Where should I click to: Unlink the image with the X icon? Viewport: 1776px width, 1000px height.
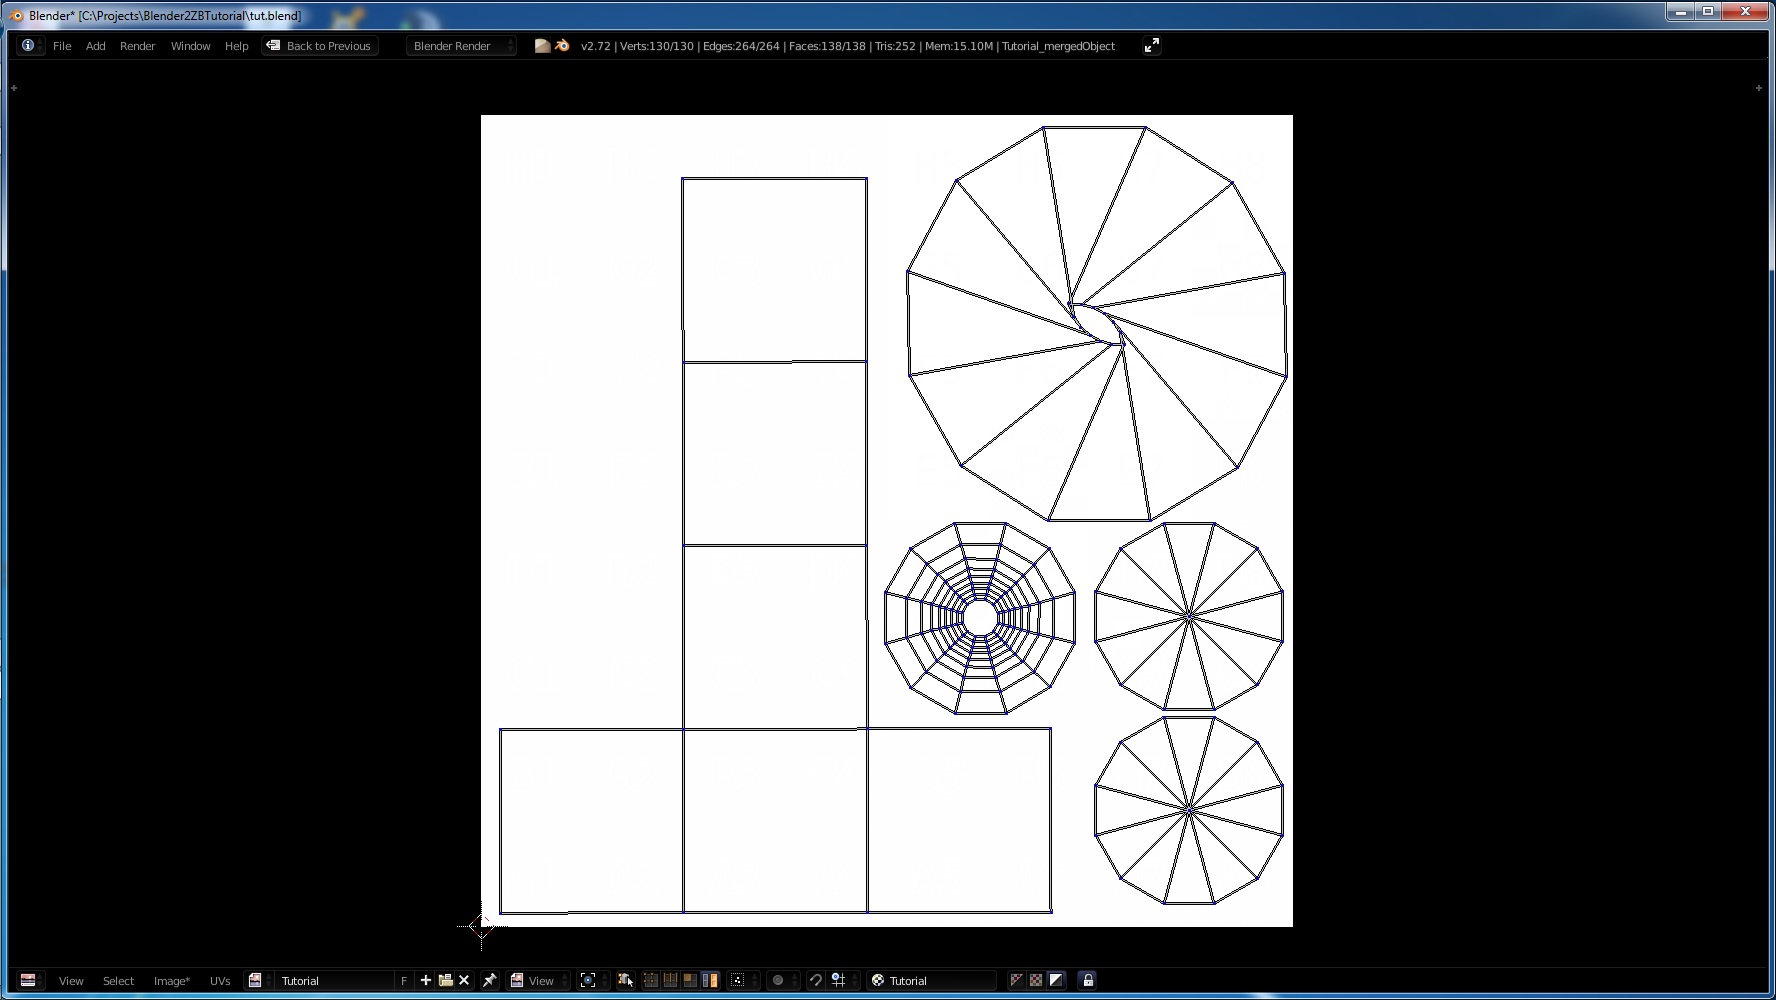click(464, 980)
